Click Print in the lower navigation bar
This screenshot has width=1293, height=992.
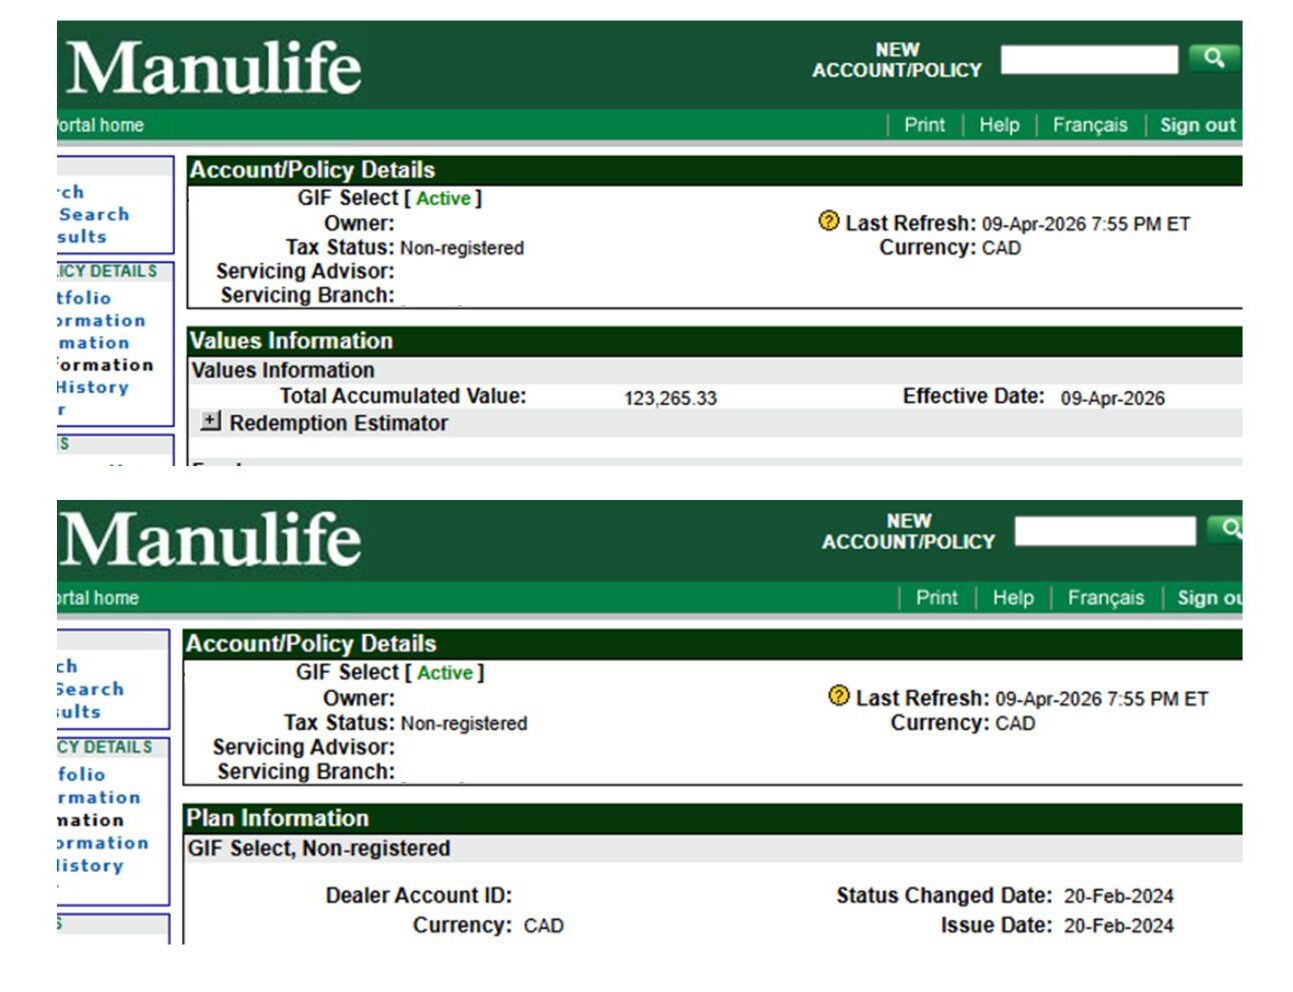click(936, 598)
